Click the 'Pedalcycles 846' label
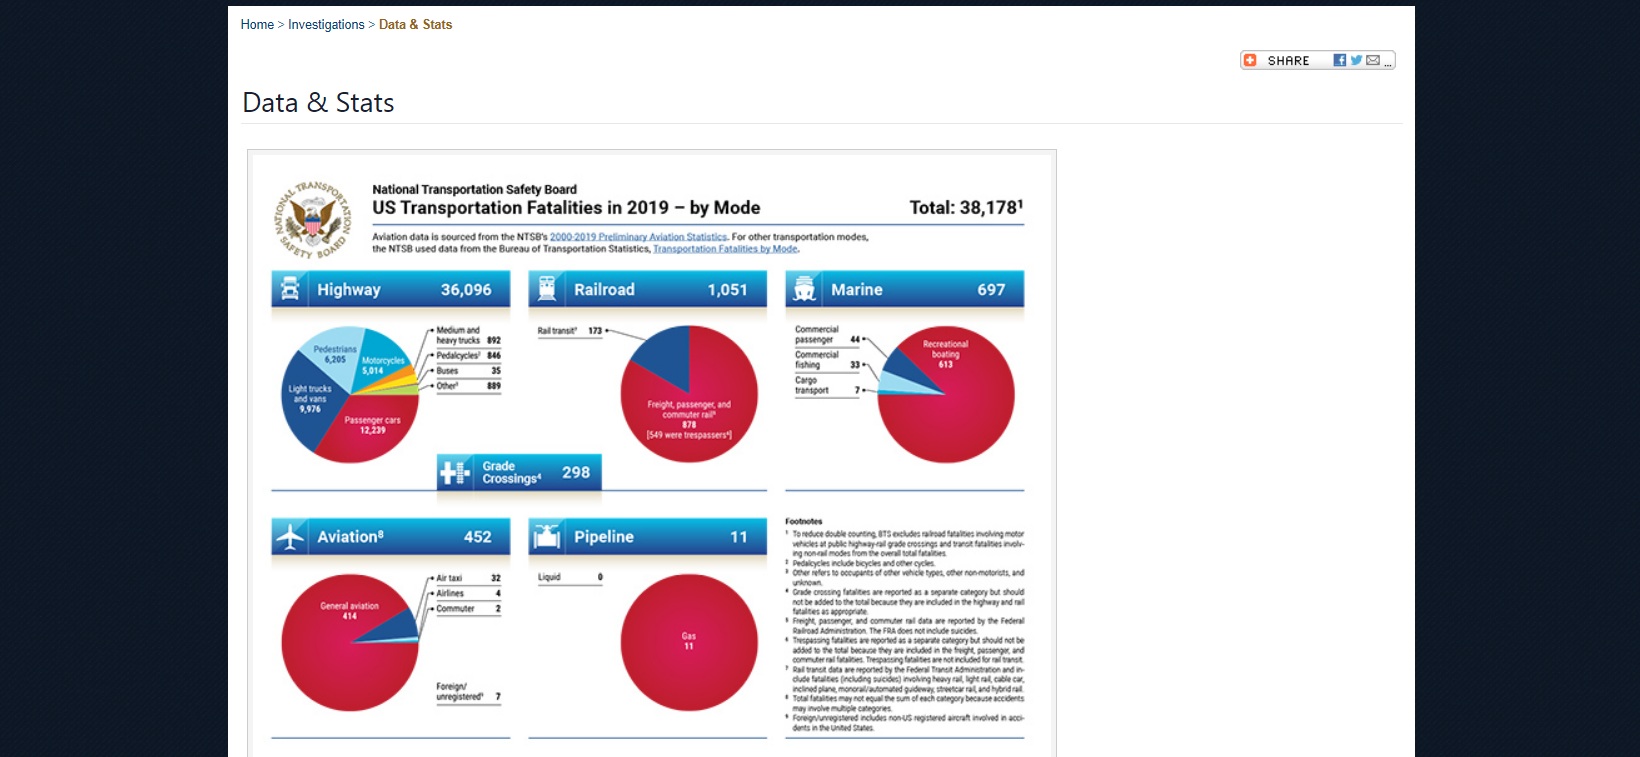 [x=468, y=356]
